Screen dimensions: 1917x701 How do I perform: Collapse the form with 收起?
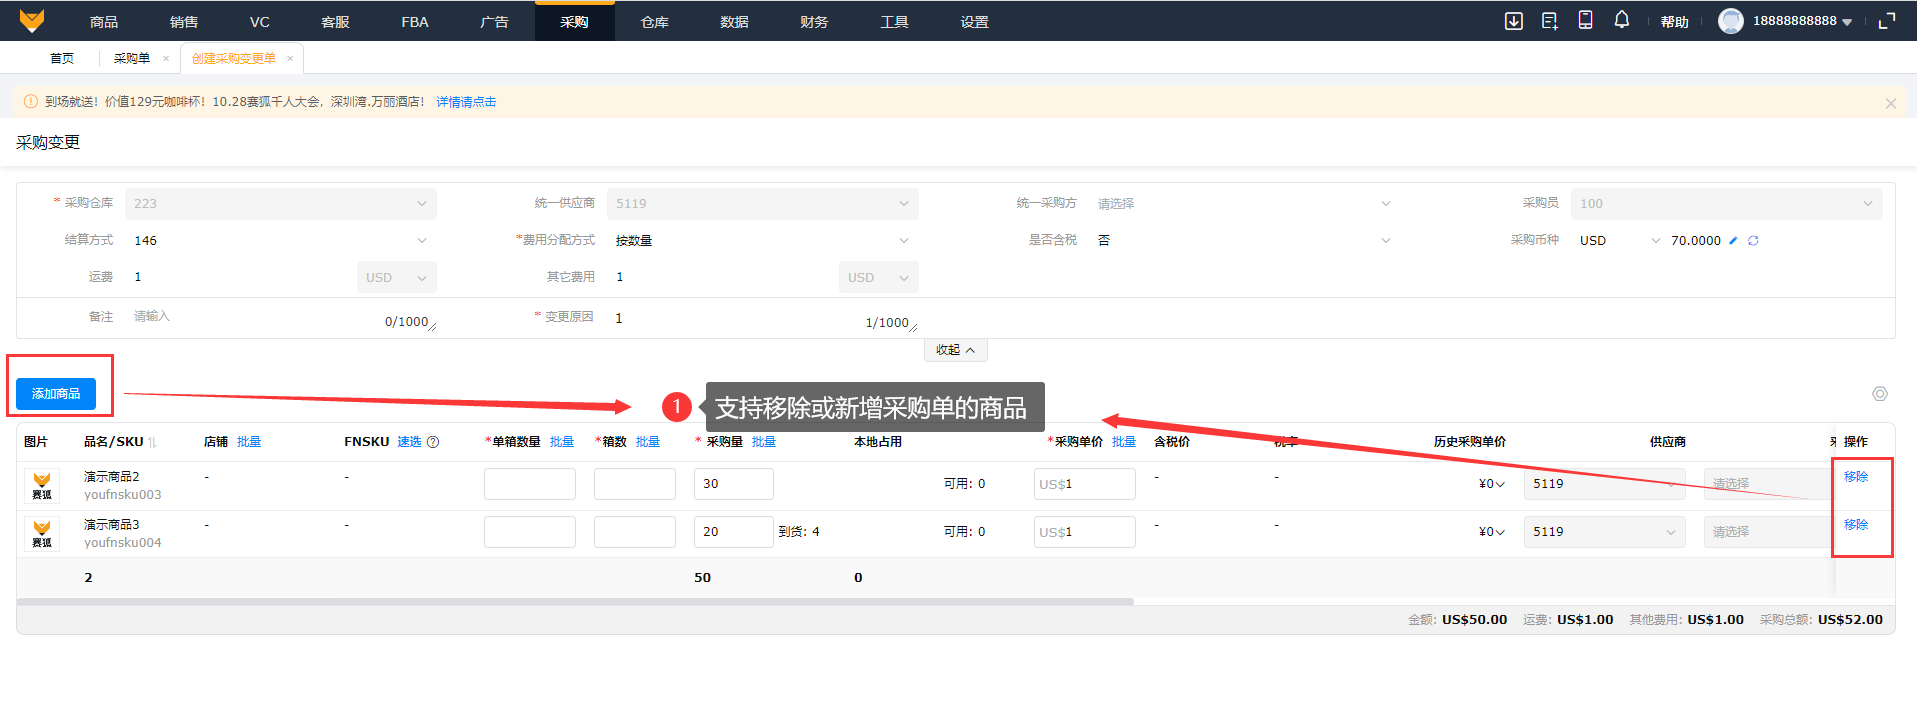pos(955,350)
